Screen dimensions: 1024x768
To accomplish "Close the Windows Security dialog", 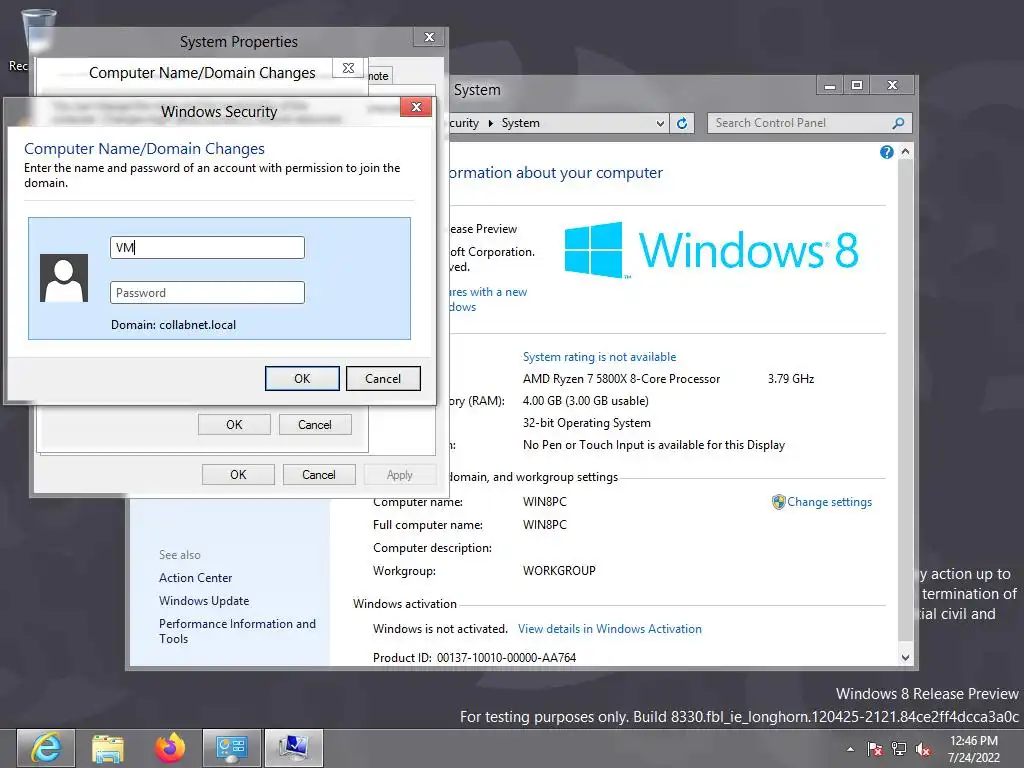I will pyautogui.click(x=416, y=107).
